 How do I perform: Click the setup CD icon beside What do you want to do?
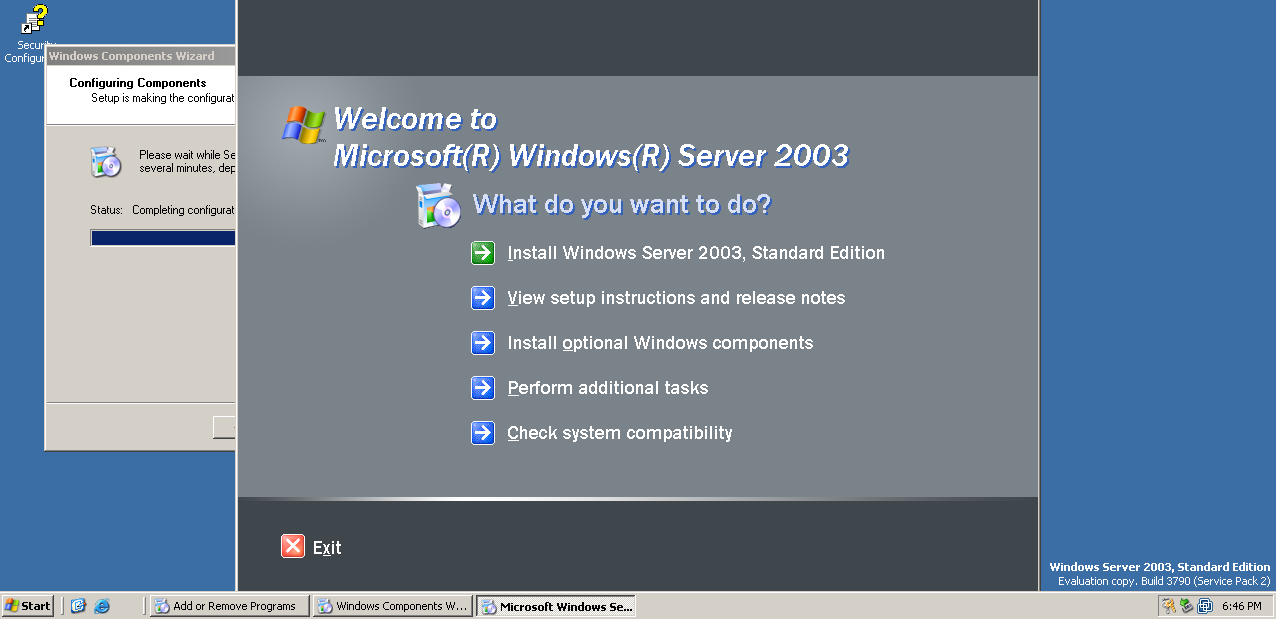click(x=438, y=206)
